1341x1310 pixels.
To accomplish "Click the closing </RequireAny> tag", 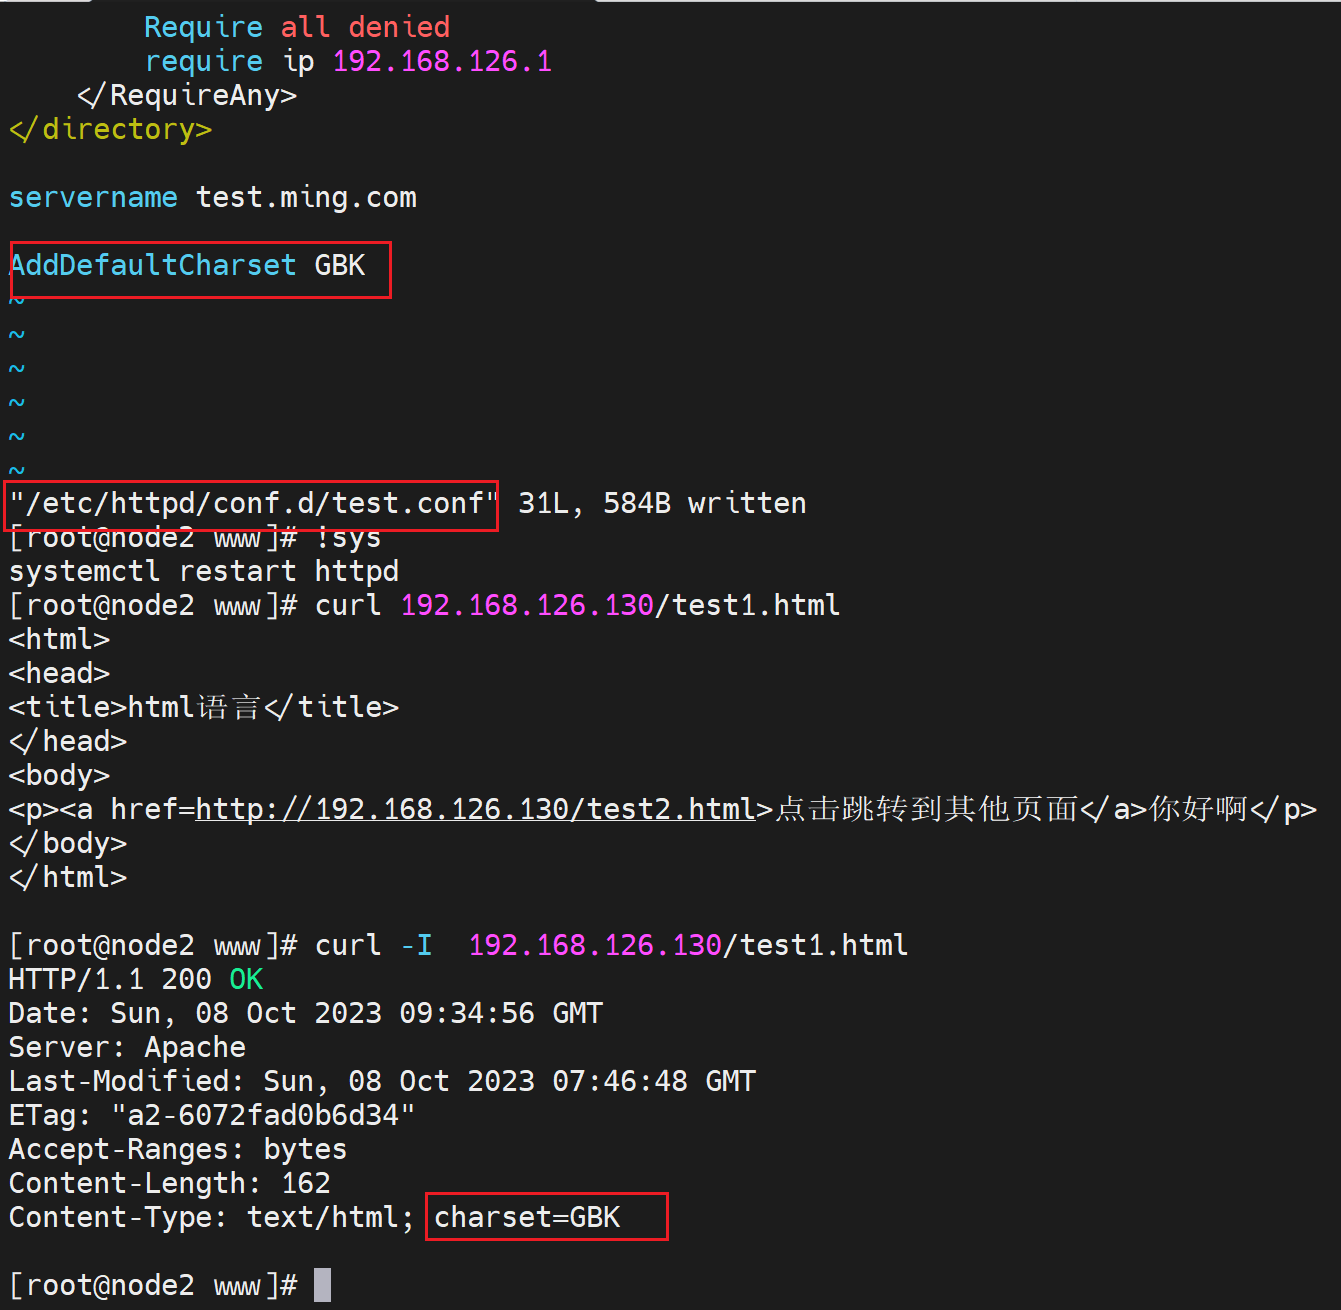I will click(187, 96).
